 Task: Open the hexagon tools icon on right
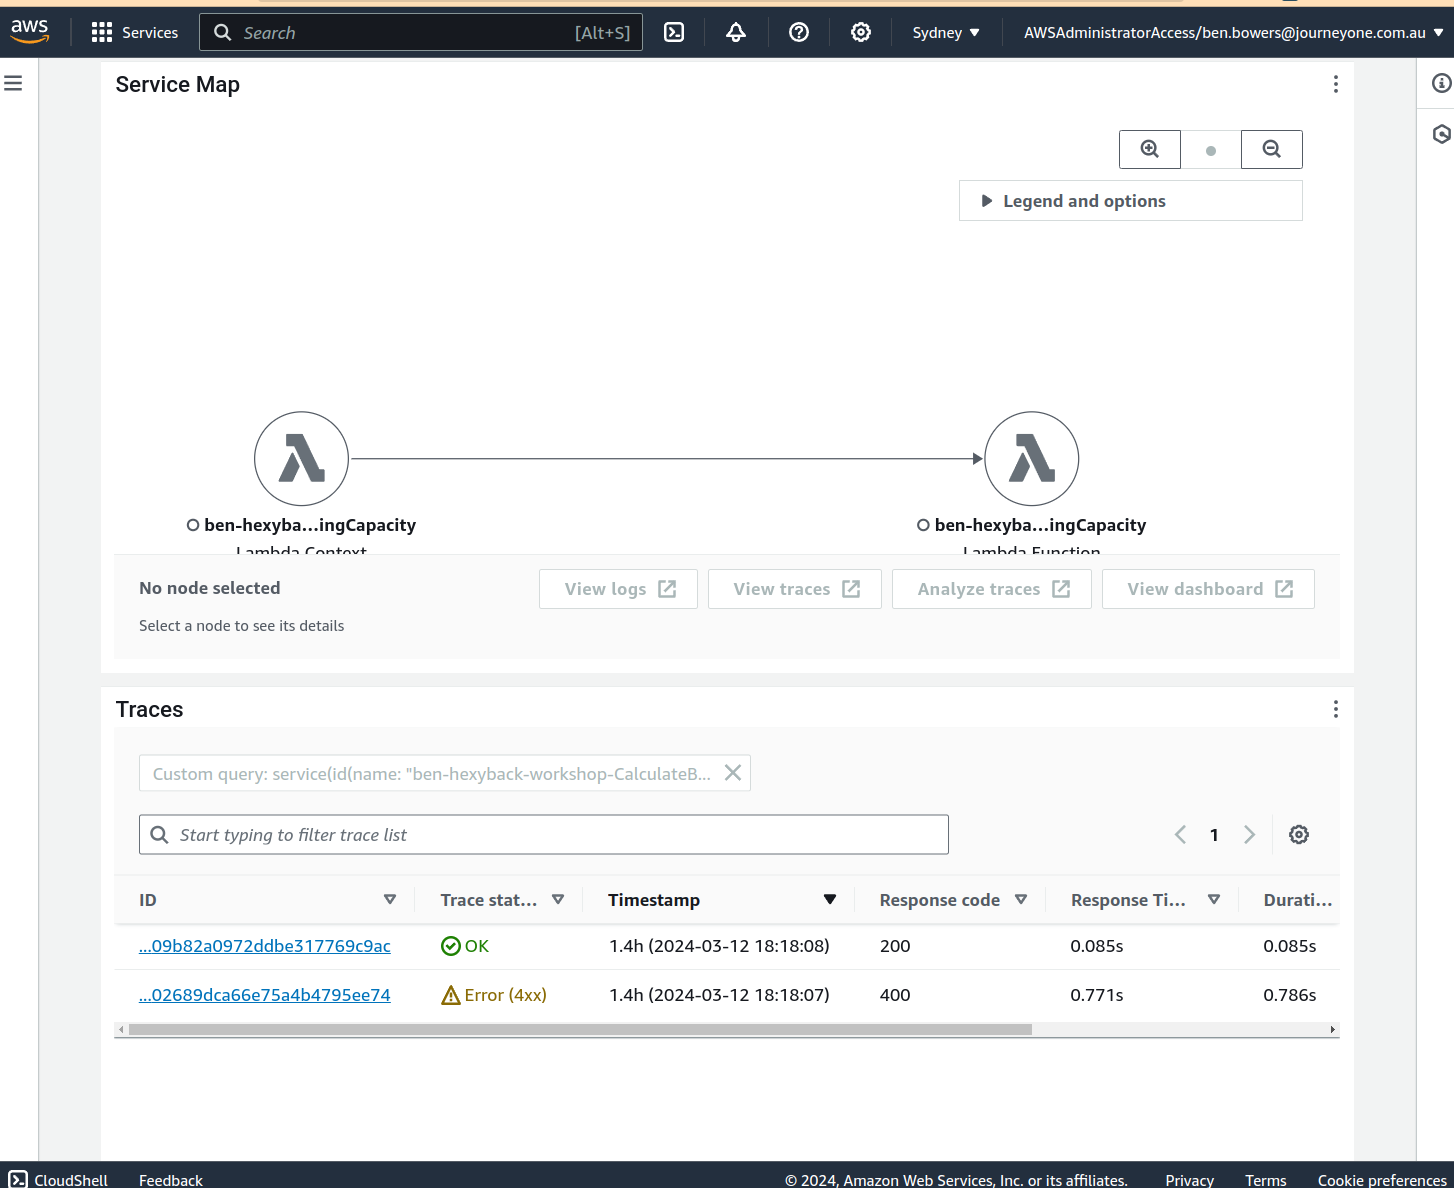[x=1441, y=134]
